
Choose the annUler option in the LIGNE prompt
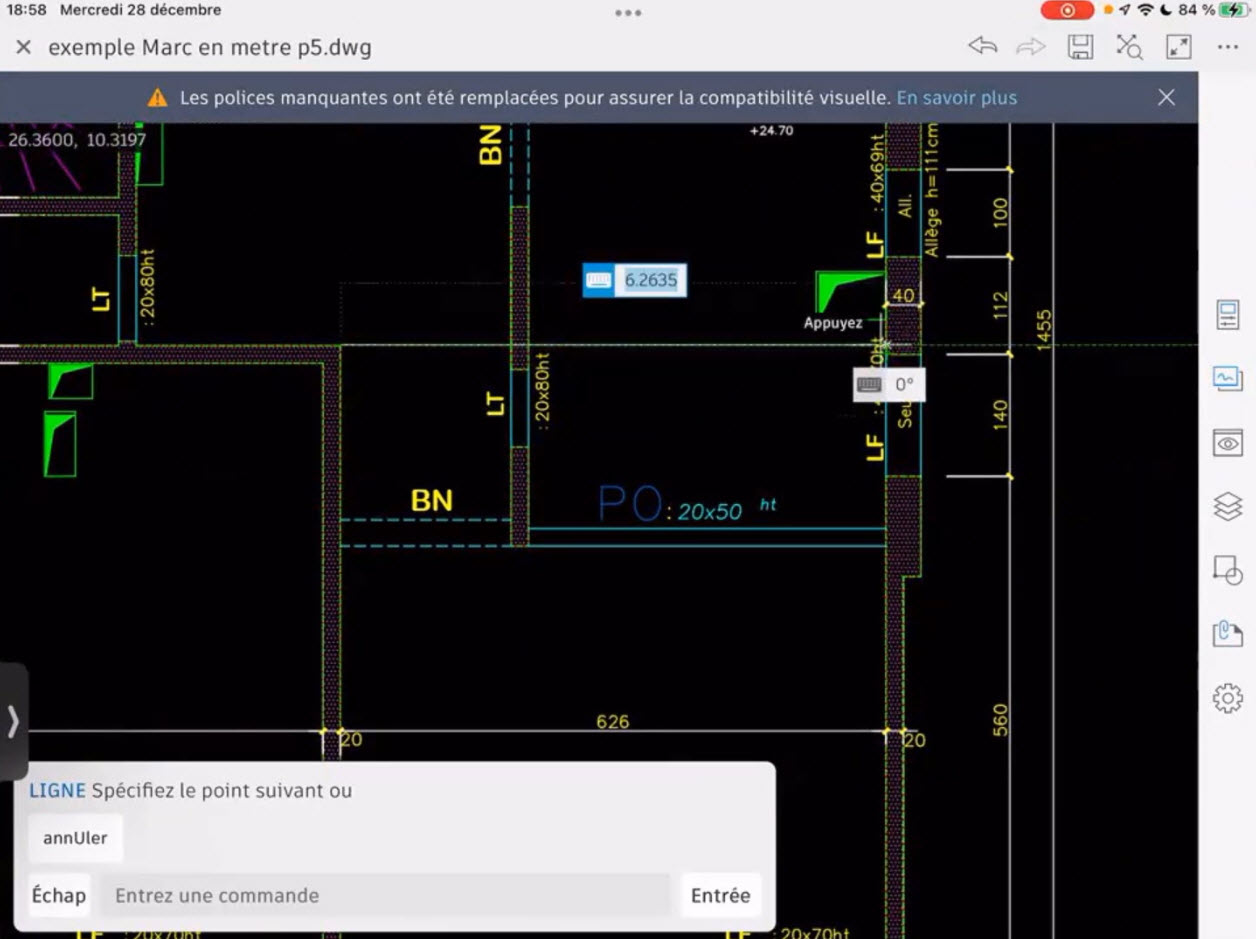(75, 837)
